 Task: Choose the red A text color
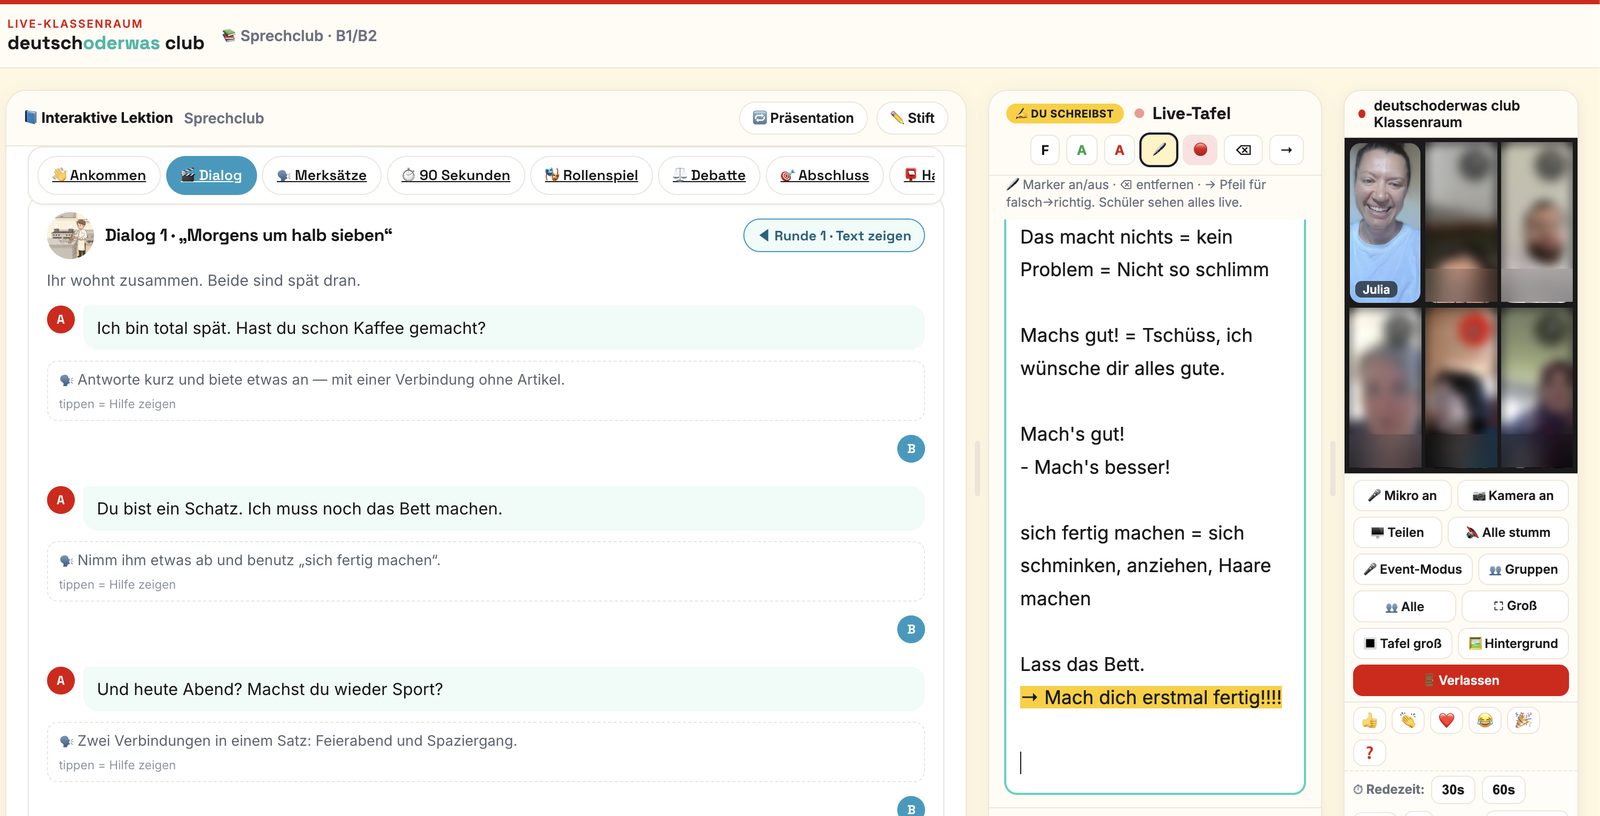(1119, 150)
